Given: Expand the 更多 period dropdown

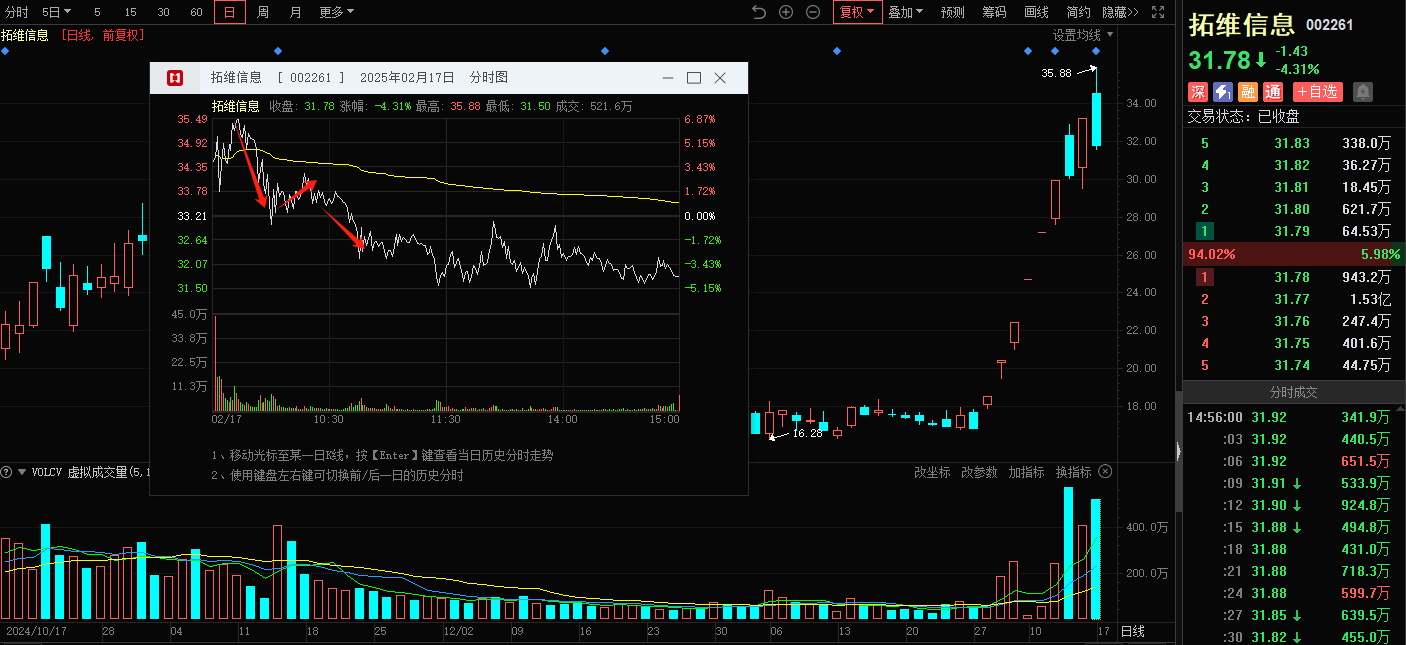Looking at the screenshot, I should tap(336, 12).
